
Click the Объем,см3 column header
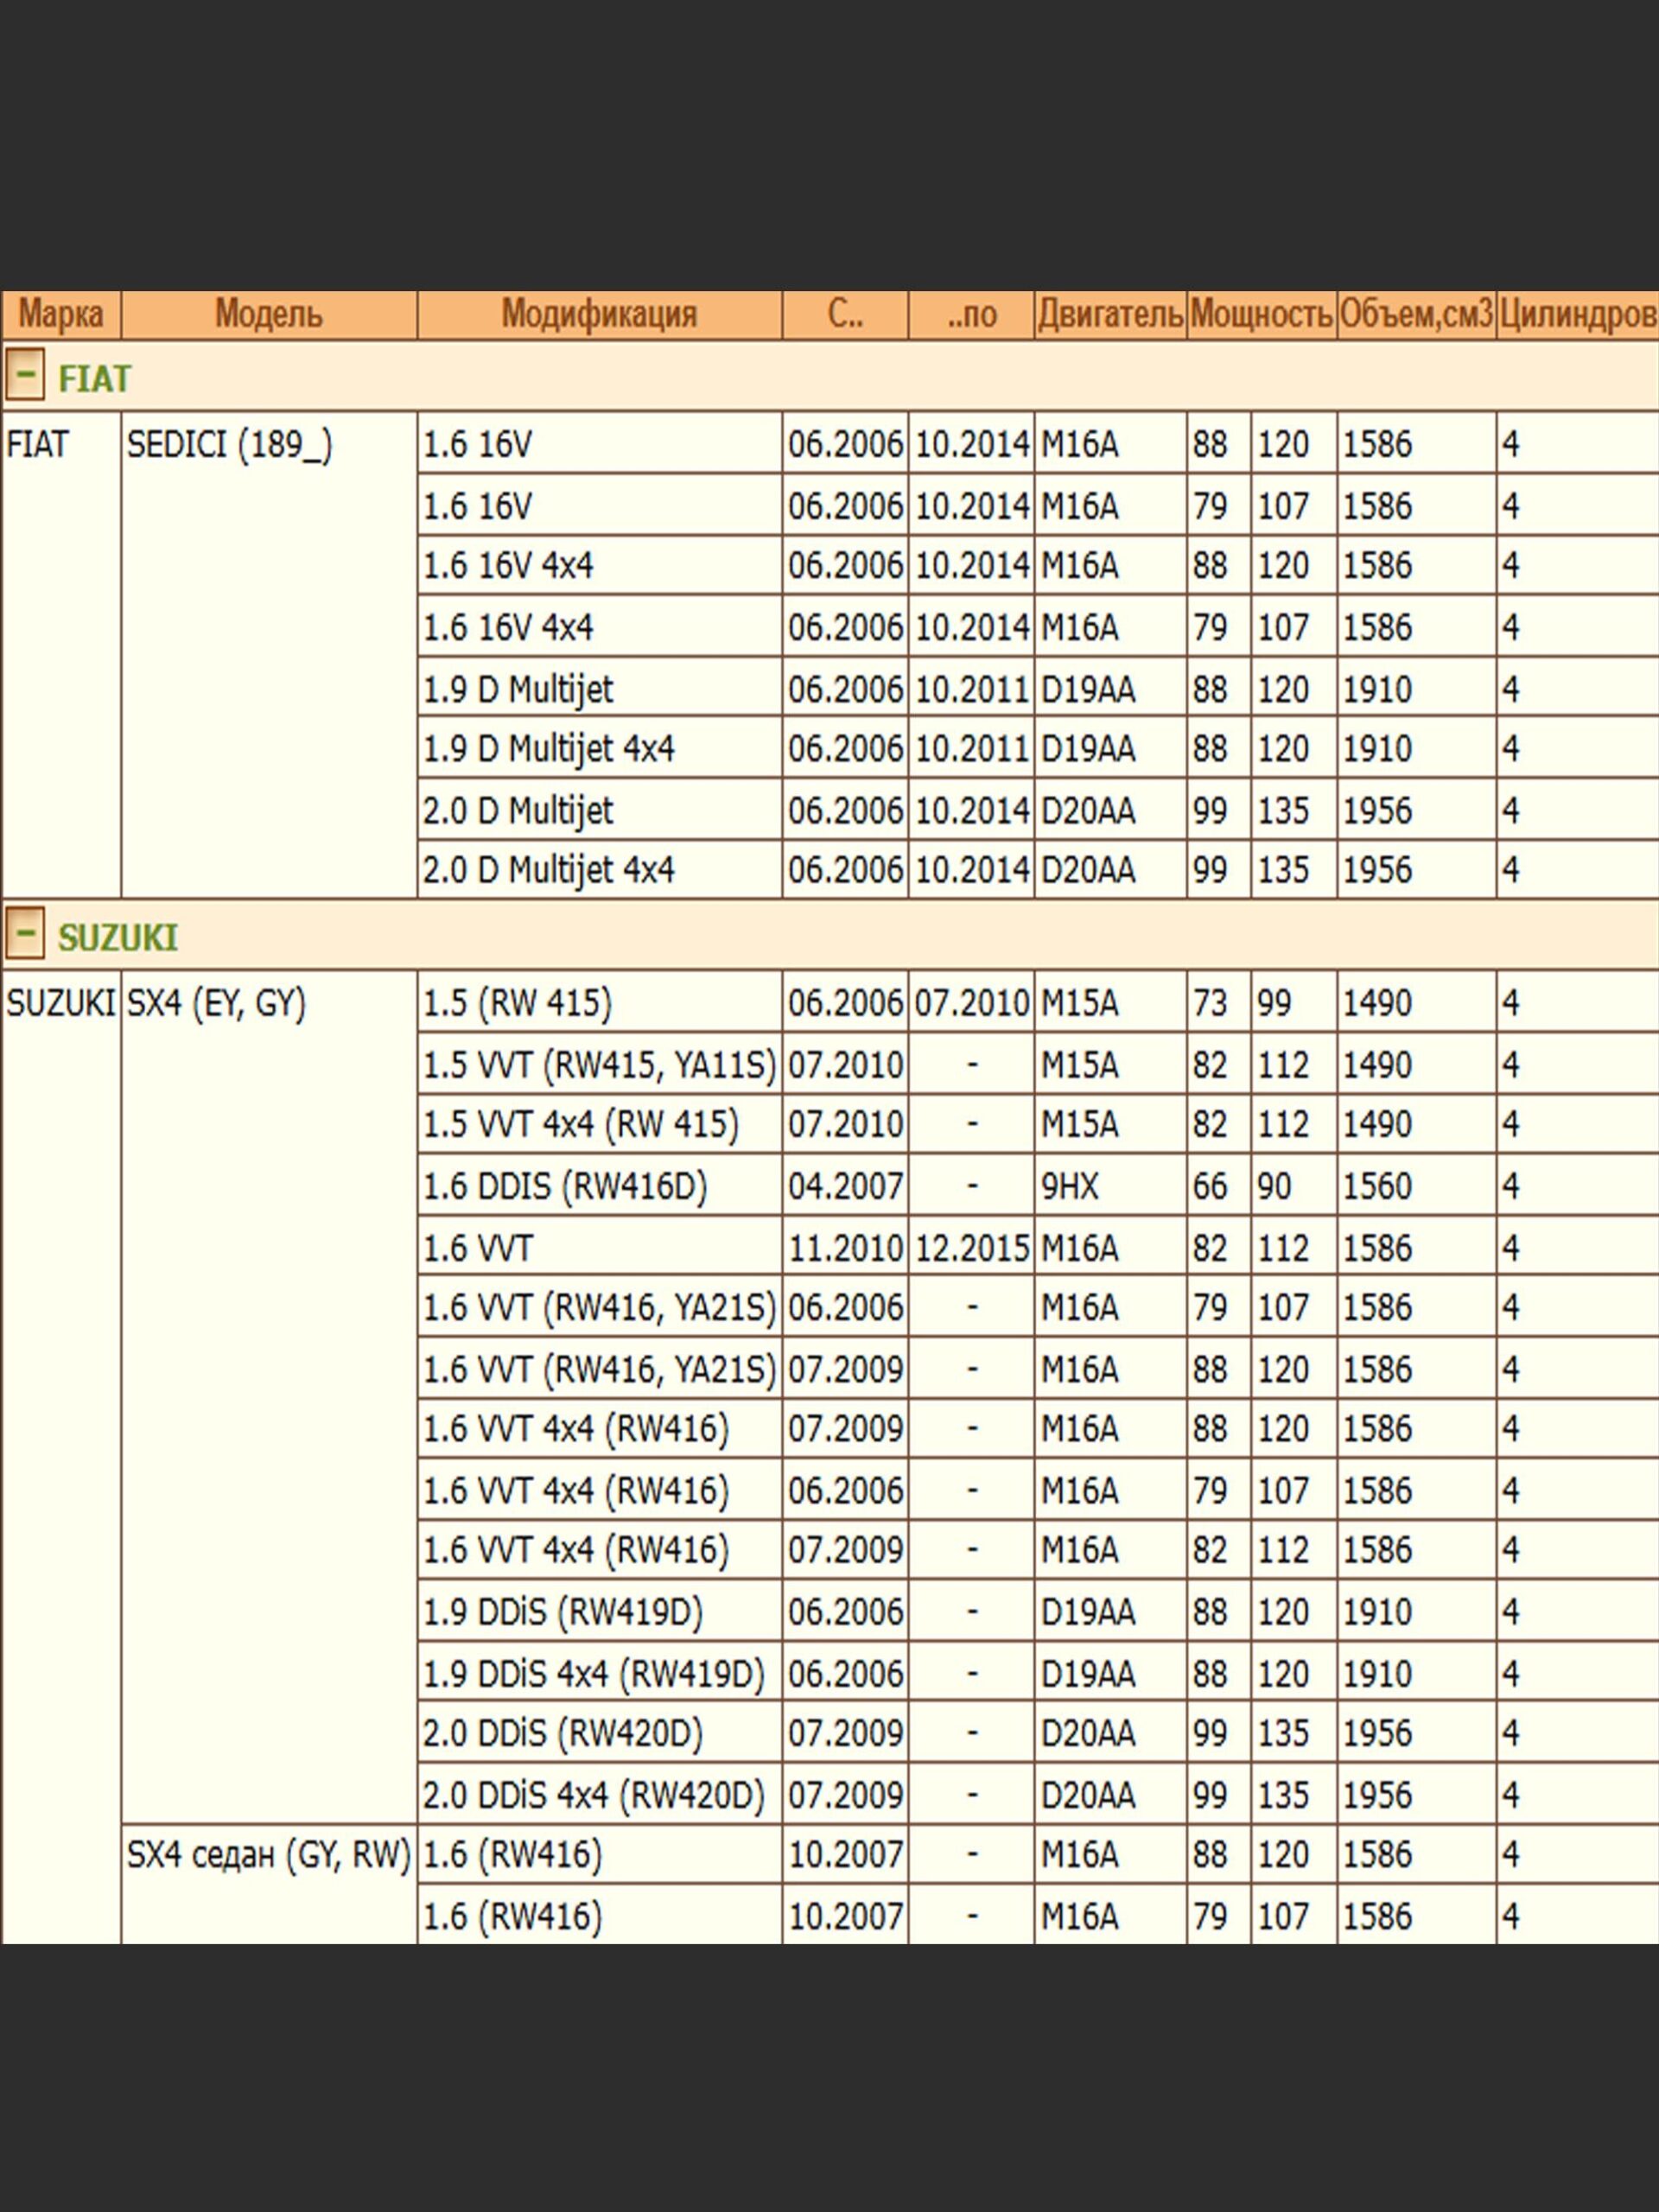(1415, 314)
